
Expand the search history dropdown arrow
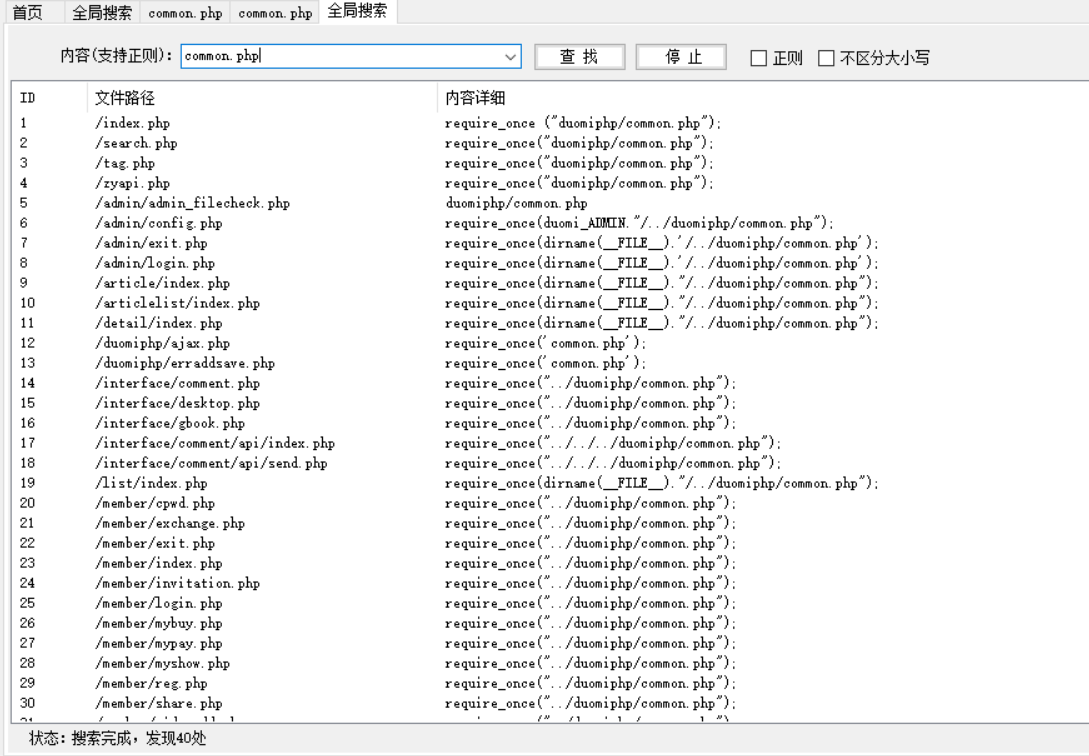point(511,57)
